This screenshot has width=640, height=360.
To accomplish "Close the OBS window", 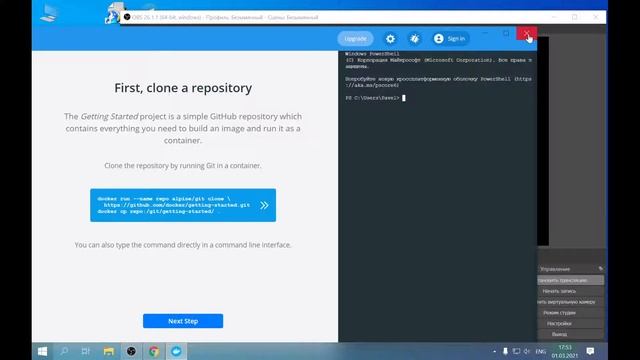I will pyautogui.click(x=596, y=17).
